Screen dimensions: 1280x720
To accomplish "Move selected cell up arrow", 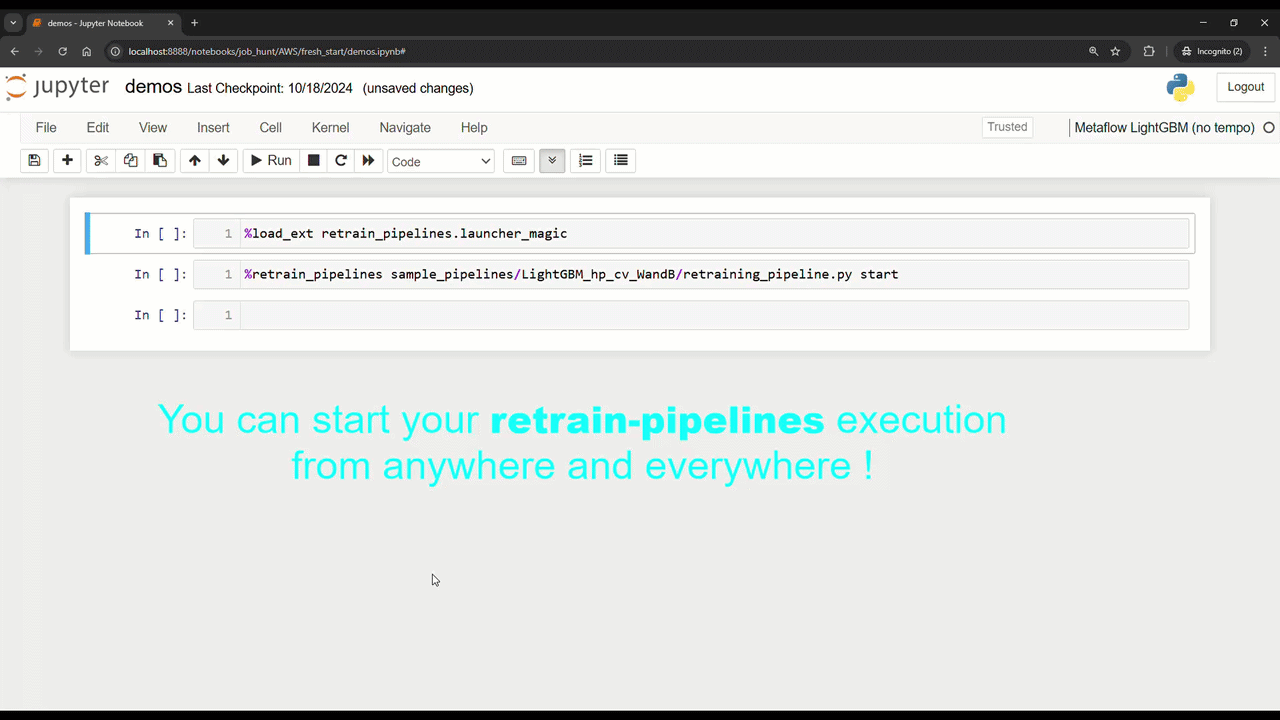I will 195,160.
